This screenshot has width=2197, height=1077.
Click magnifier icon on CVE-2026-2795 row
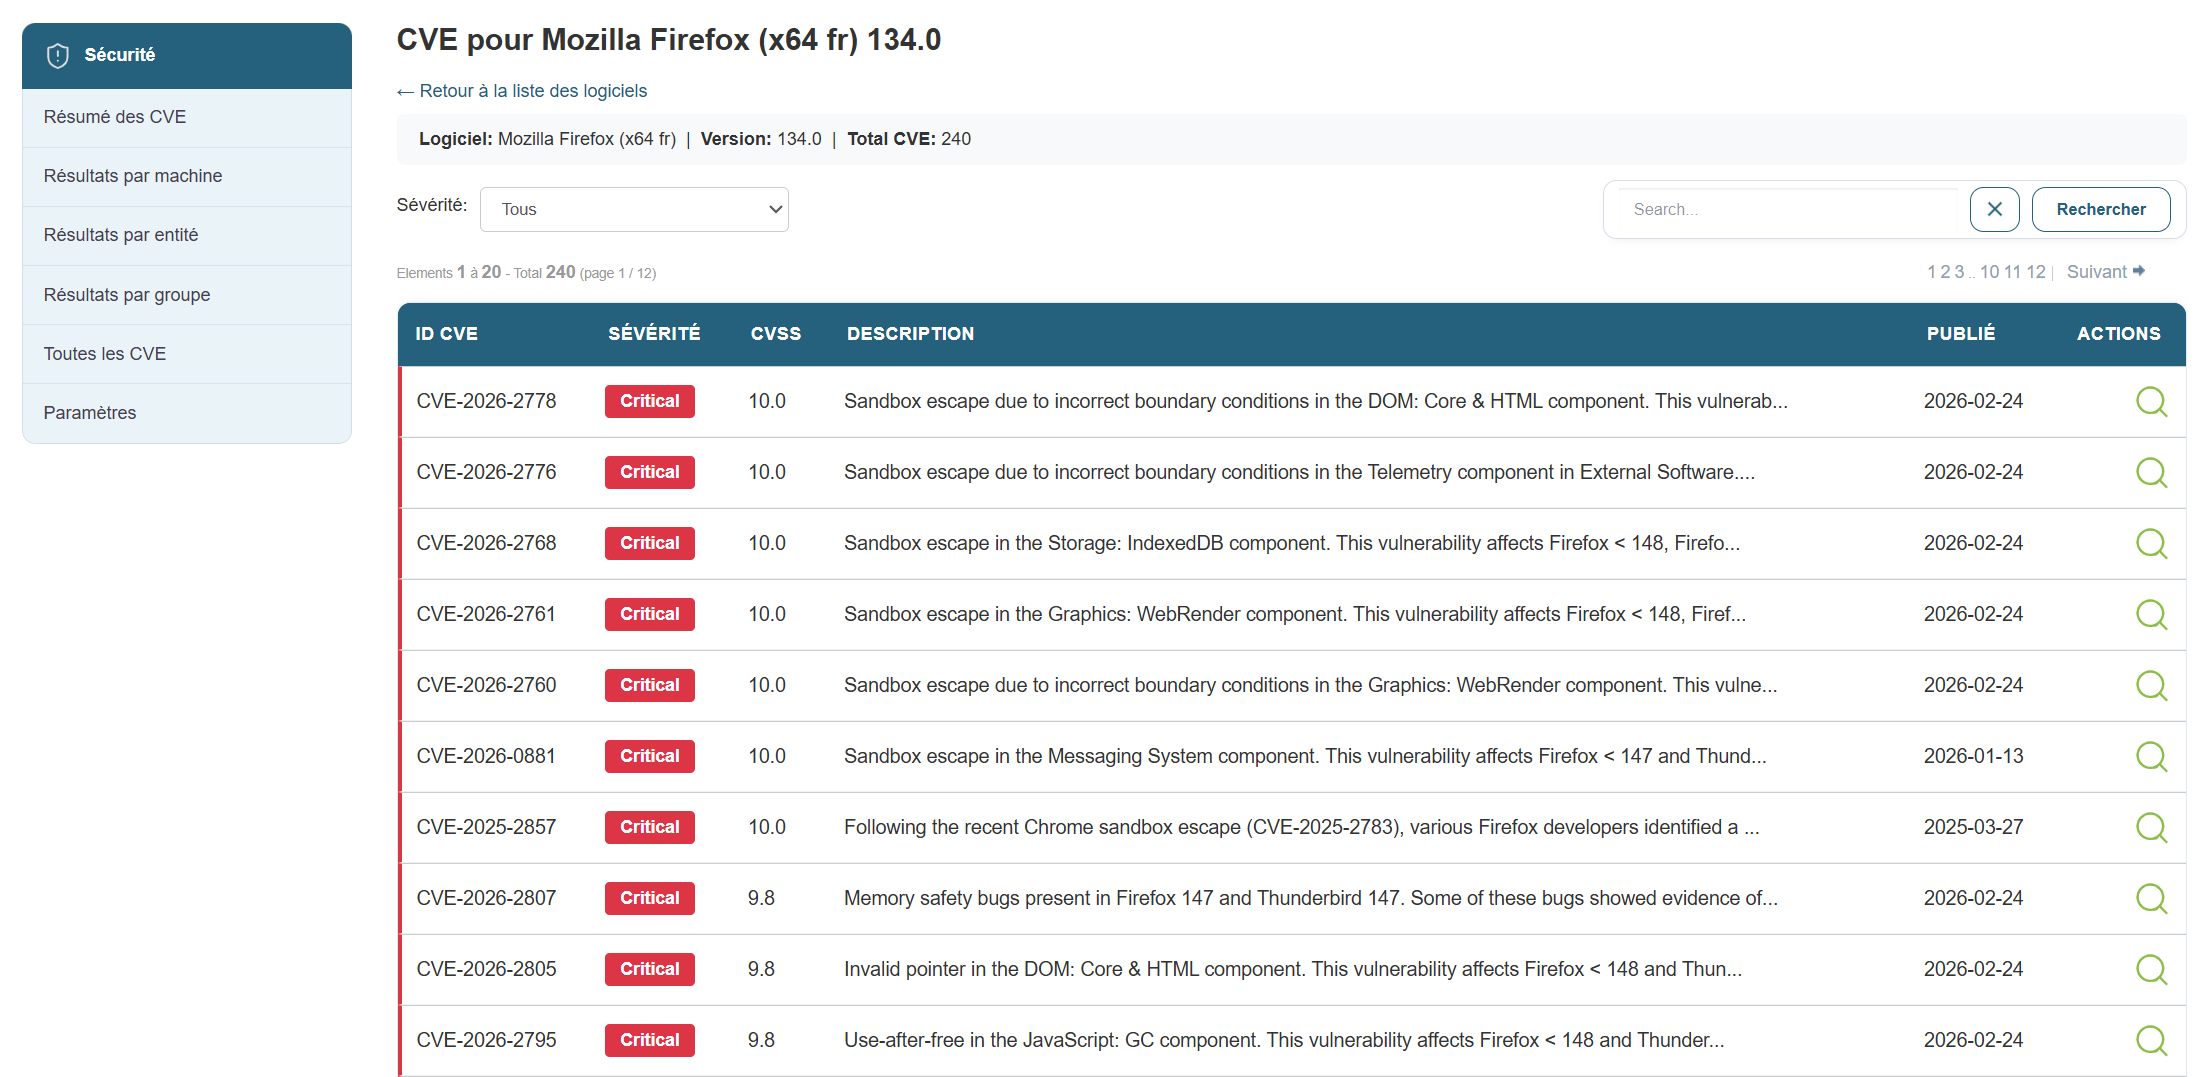click(2150, 1041)
